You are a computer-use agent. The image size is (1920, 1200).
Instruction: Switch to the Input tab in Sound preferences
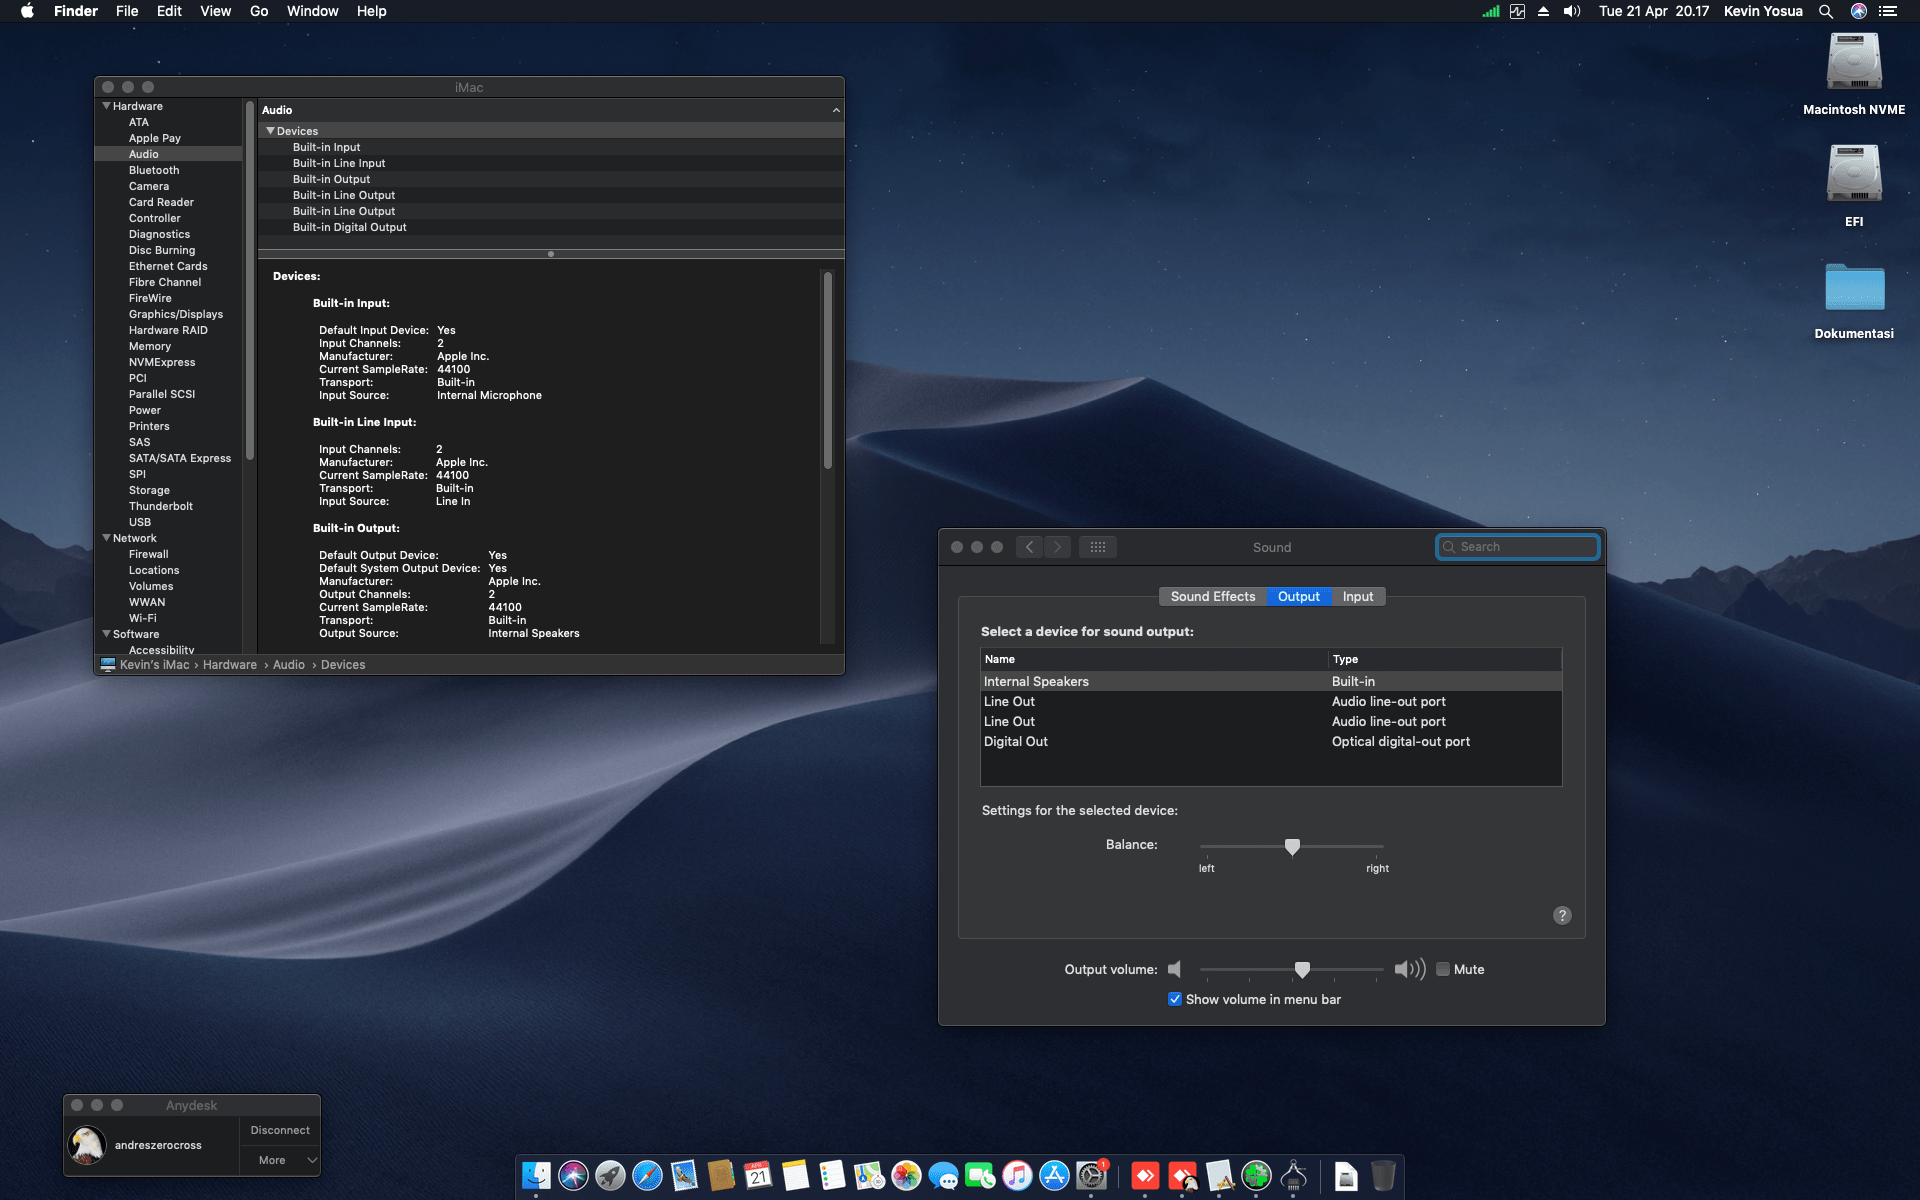pyautogui.click(x=1357, y=596)
